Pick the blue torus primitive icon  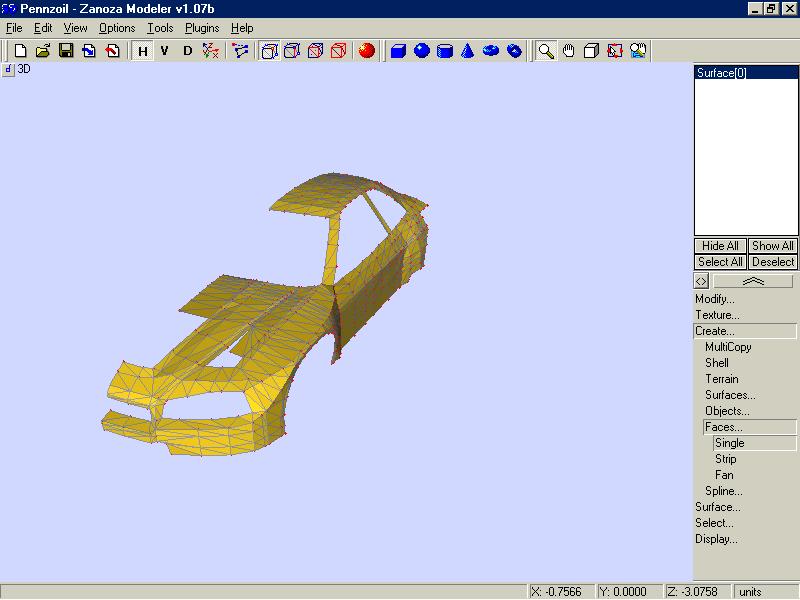[491, 51]
